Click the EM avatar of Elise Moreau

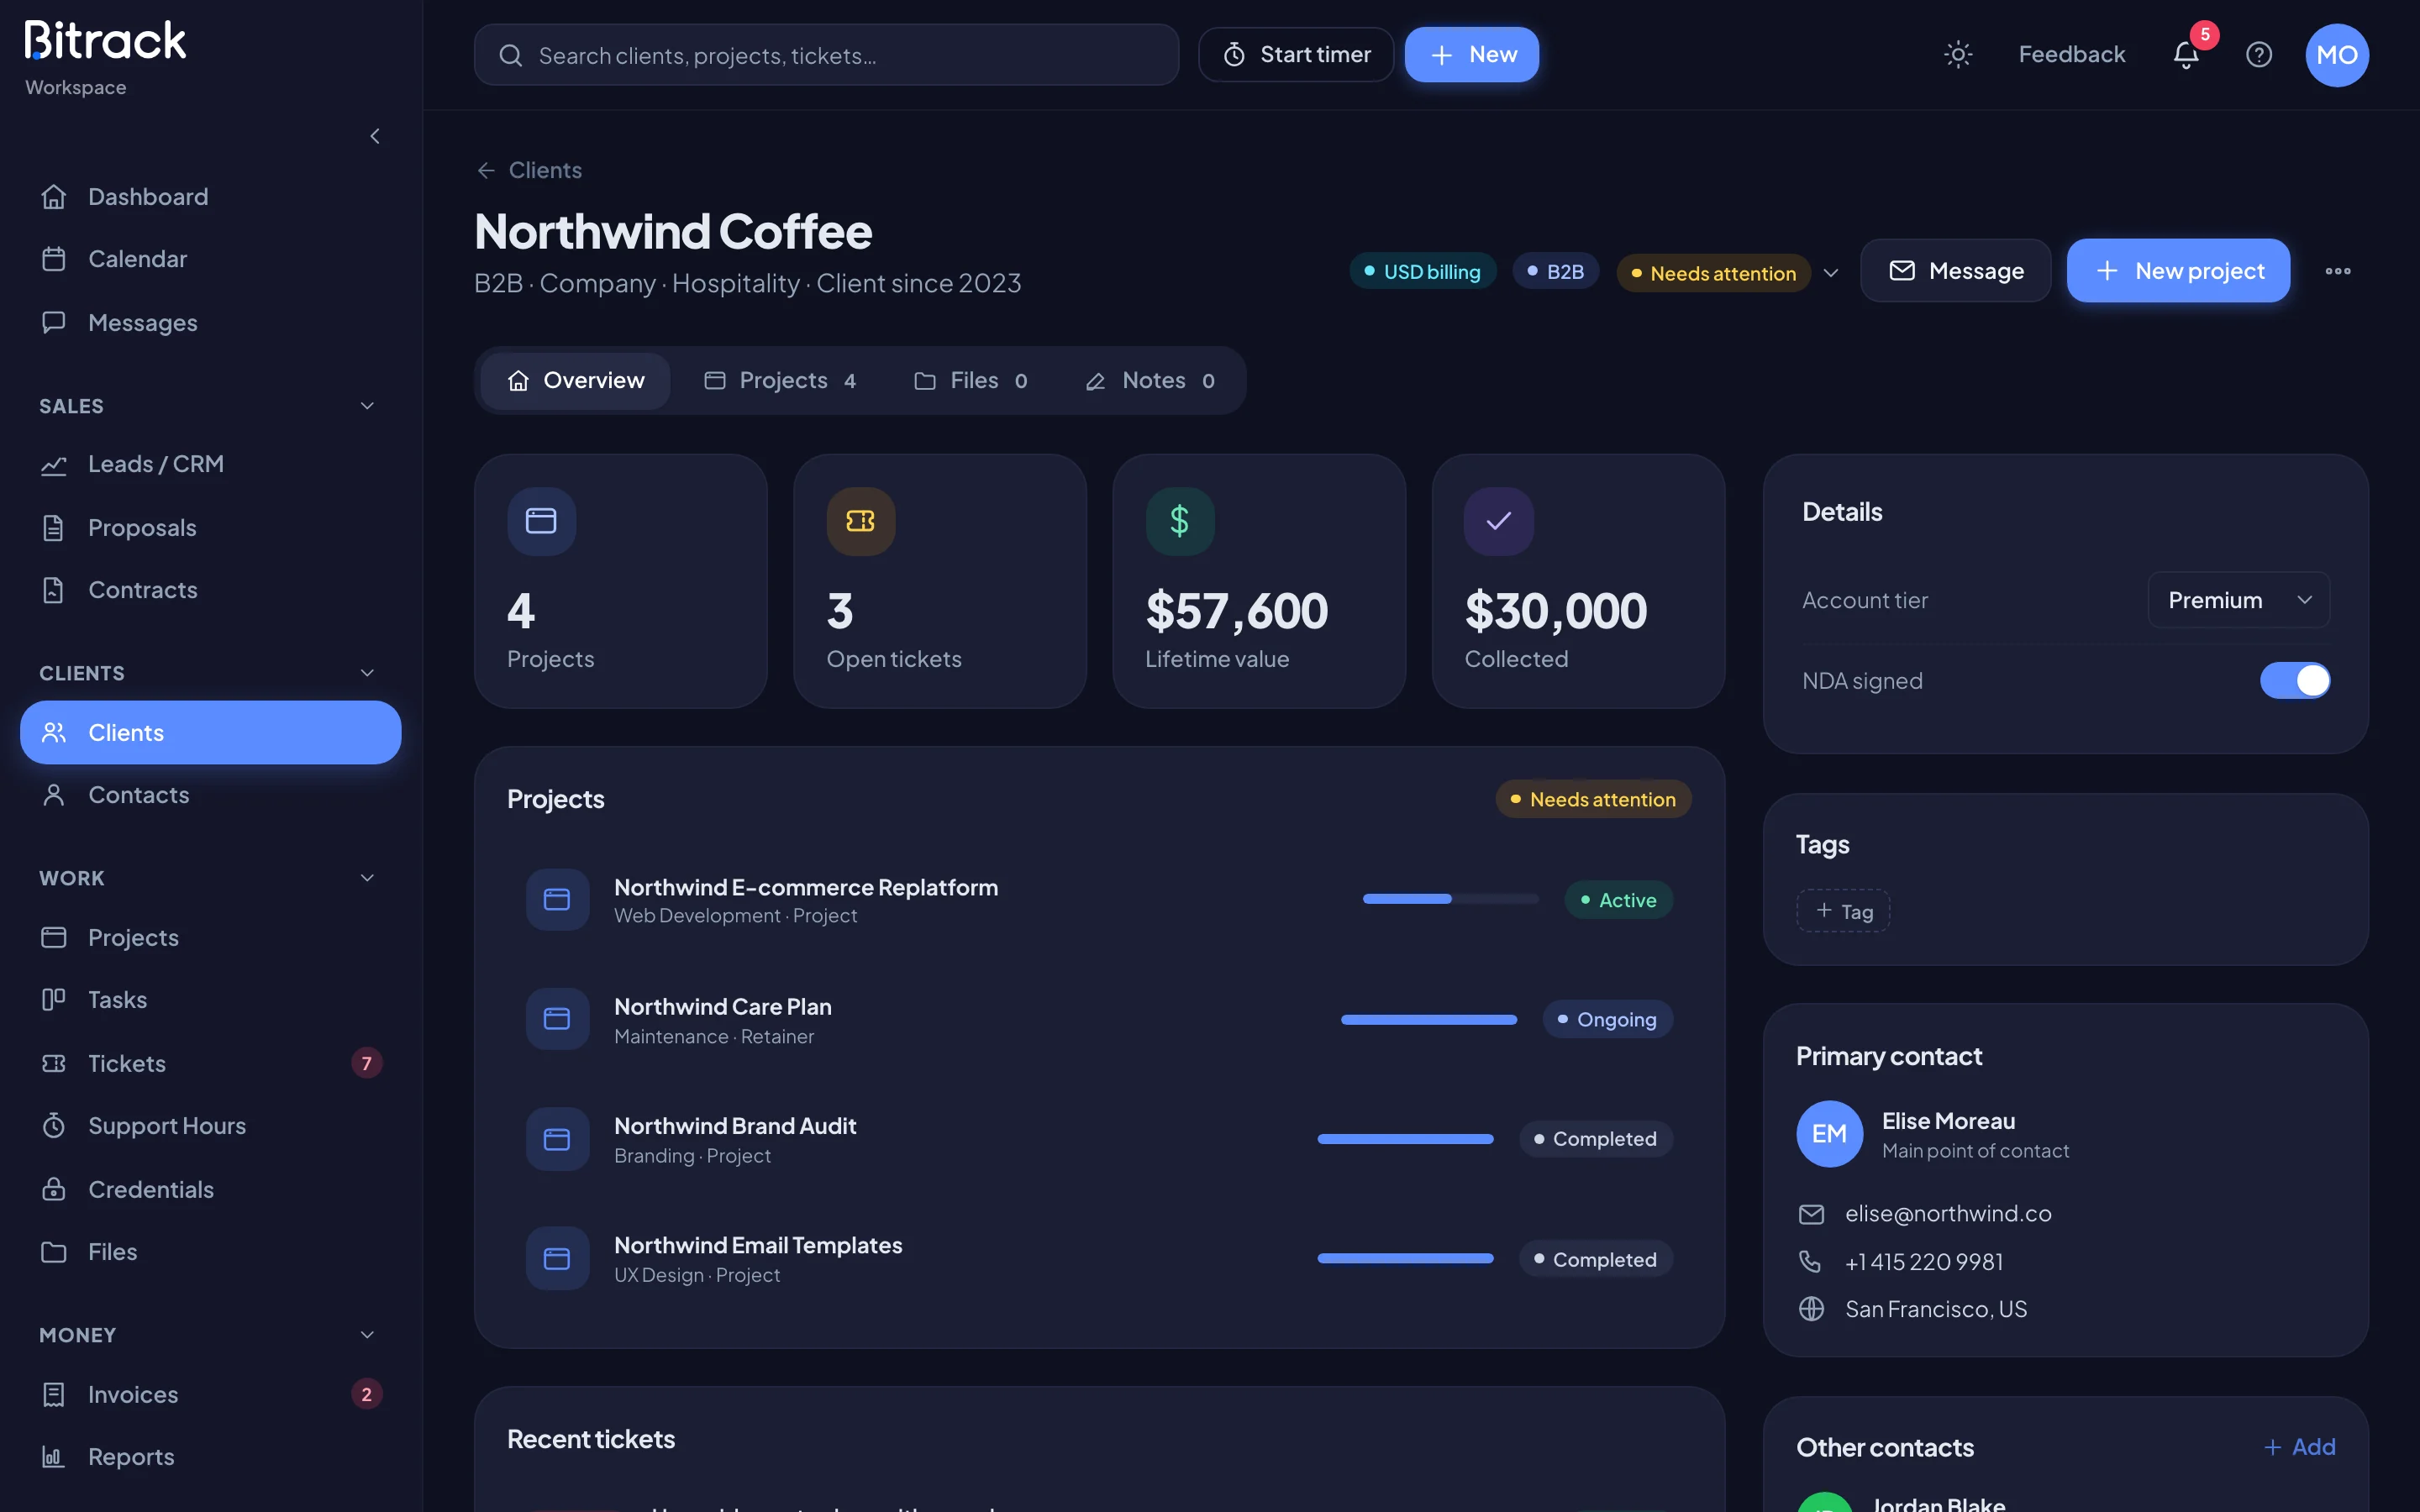pyautogui.click(x=1829, y=1134)
